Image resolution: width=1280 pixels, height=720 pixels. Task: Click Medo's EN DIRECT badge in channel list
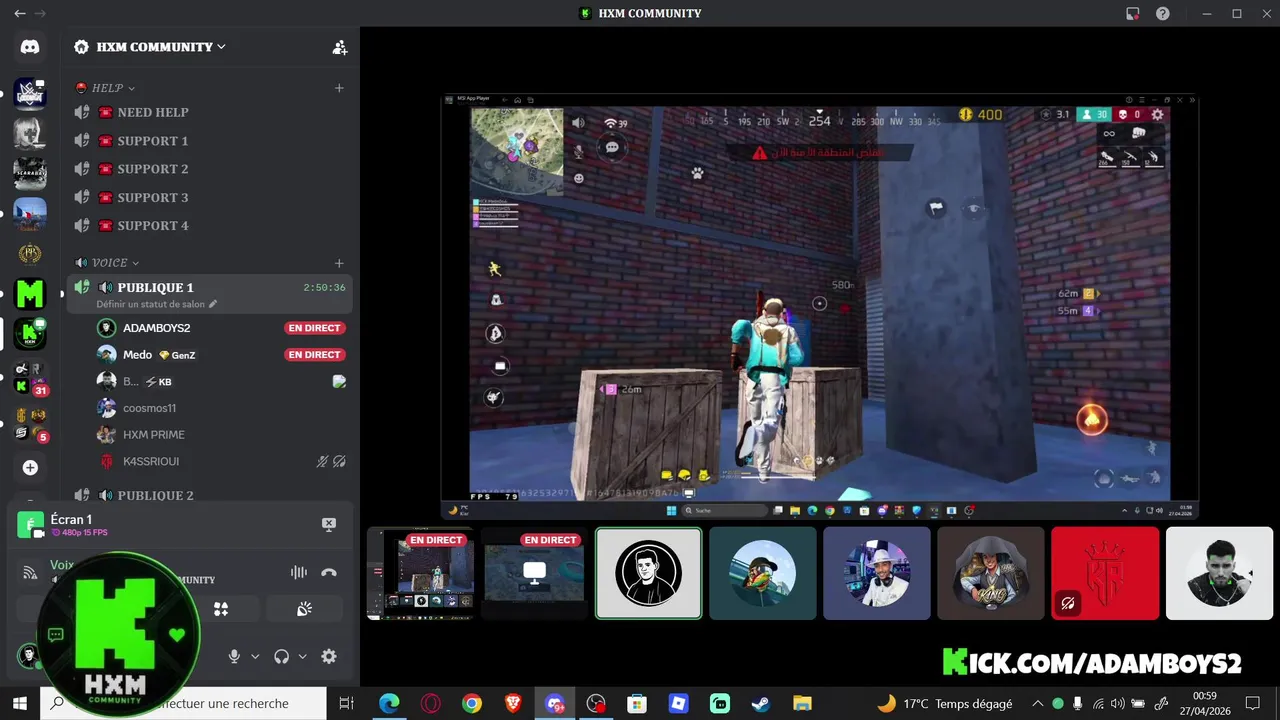pyautogui.click(x=314, y=355)
